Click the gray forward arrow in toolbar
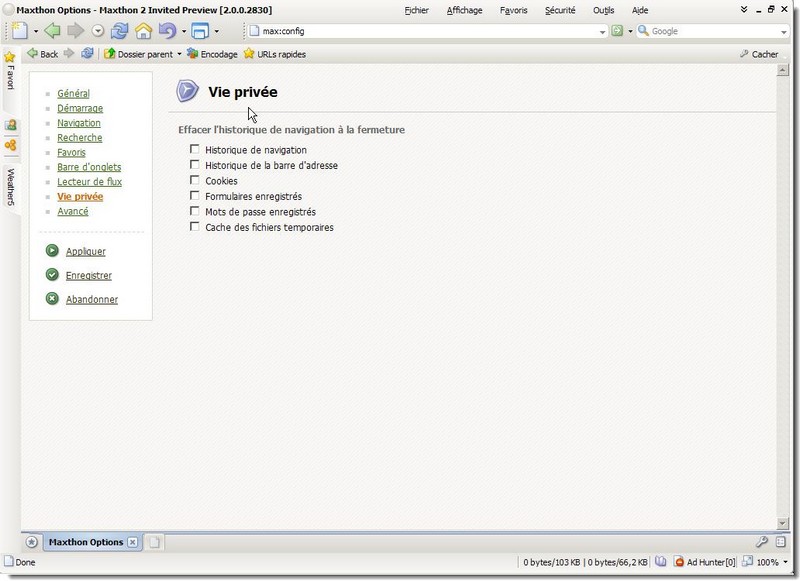This screenshot has width=800, height=581. 76,31
